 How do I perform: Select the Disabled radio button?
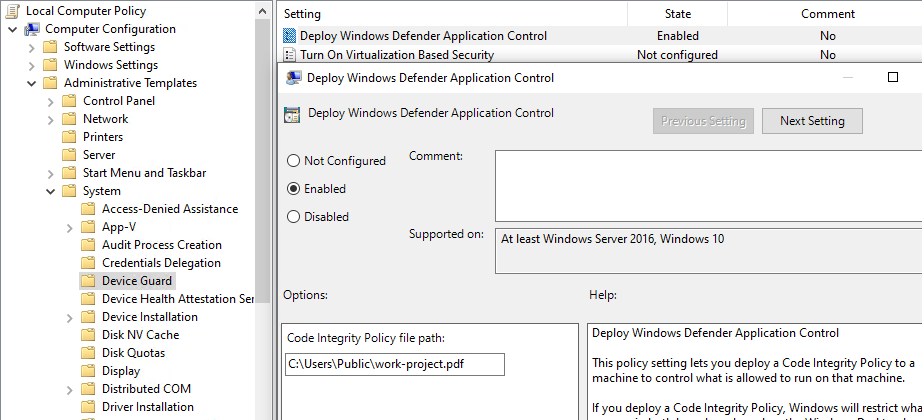point(293,216)
